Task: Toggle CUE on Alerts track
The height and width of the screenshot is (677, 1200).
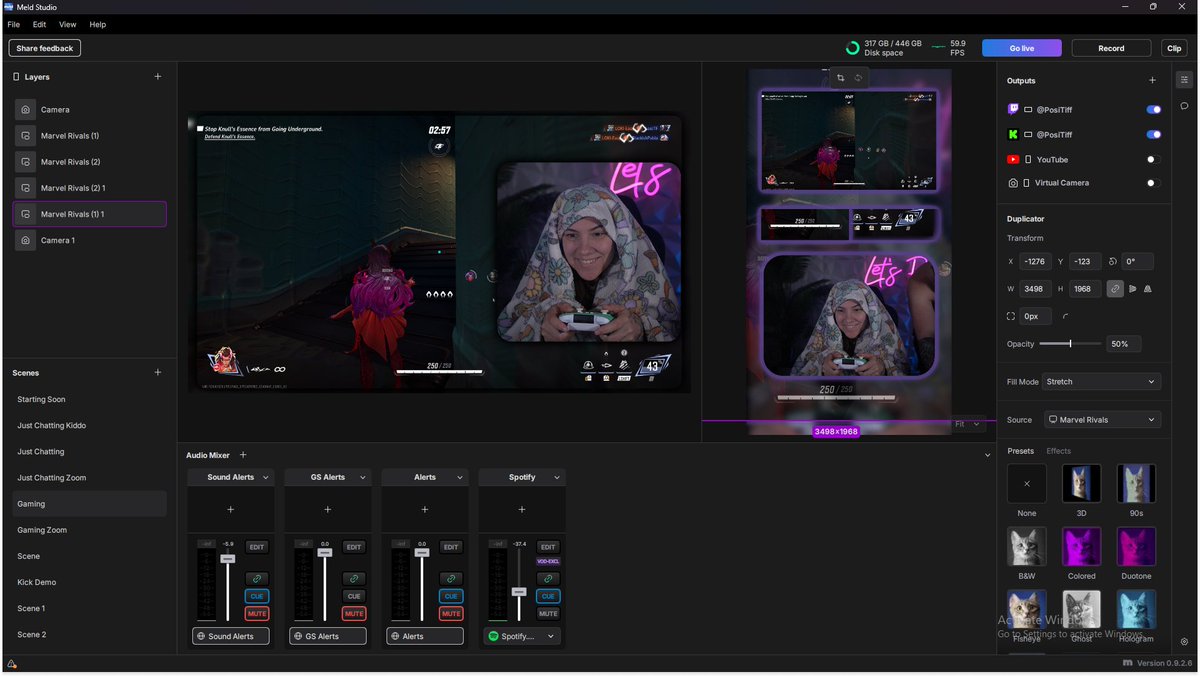Action: tap(451, 596)
